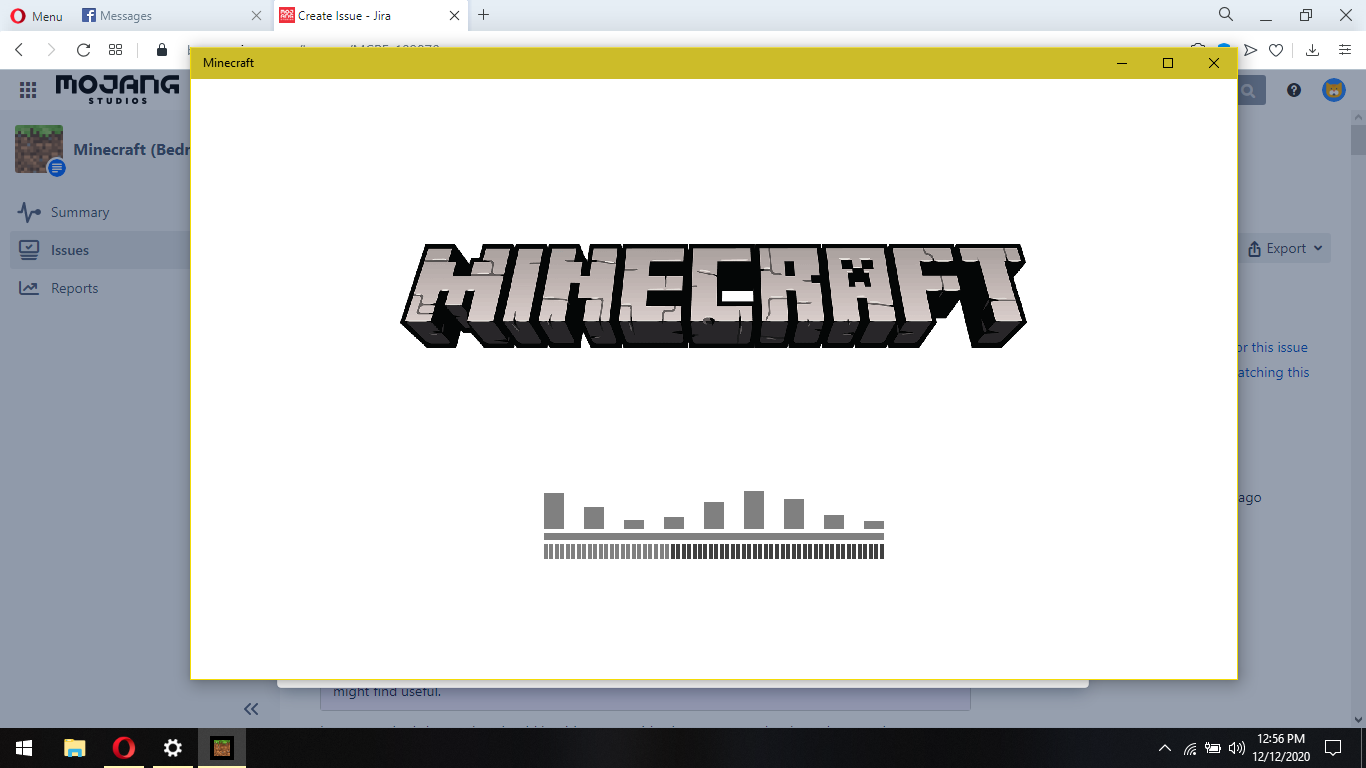Viewport: 1366px width, 768px height.
Task: Open Opera Speed Dial start page
Action: tap(116, 50)
